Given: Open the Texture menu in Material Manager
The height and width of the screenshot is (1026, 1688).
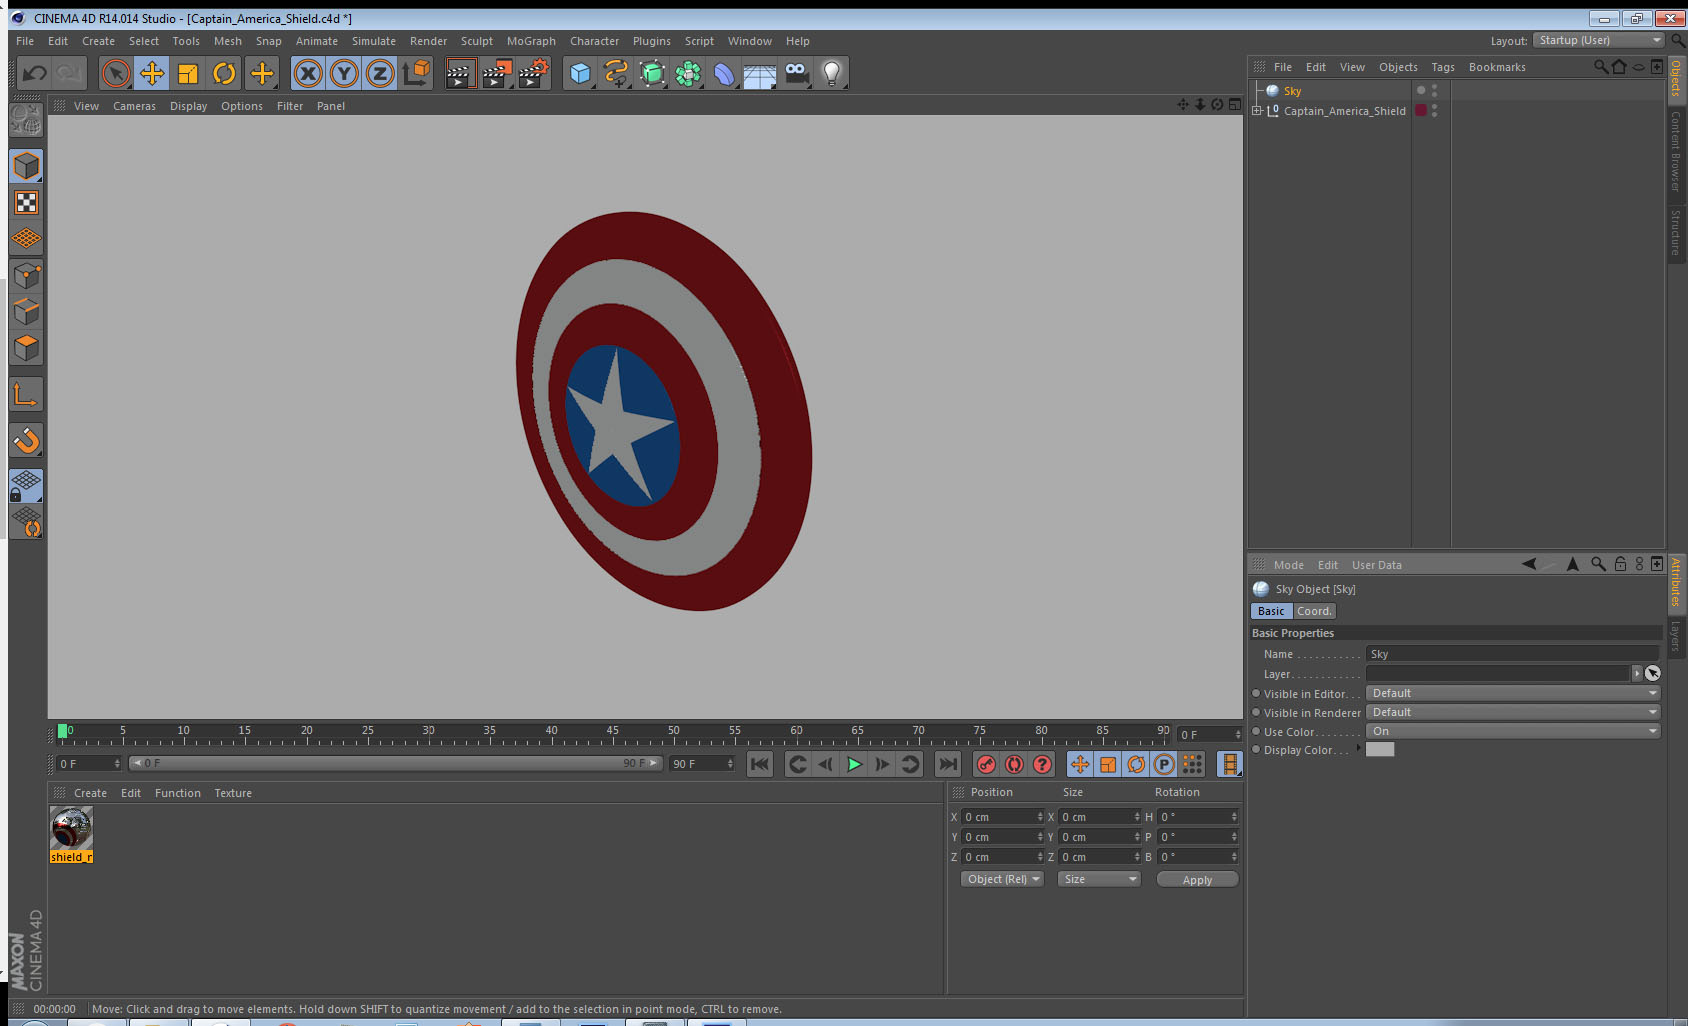Looking at the screenshot, I should click(x=233, y=793).
